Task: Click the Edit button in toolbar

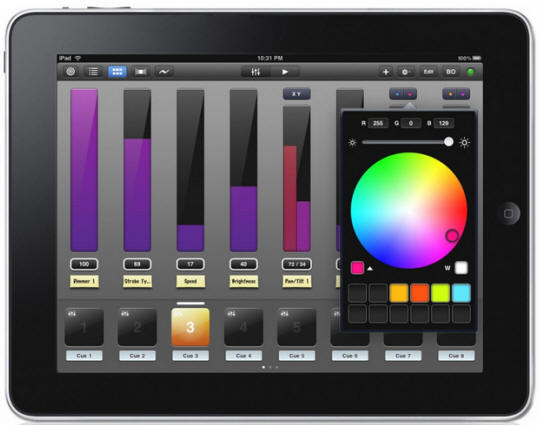Action: point(428,72)
